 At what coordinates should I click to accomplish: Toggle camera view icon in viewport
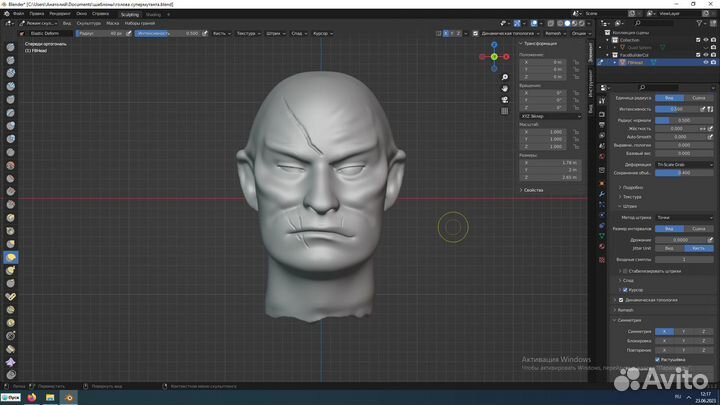click(506, 99)
